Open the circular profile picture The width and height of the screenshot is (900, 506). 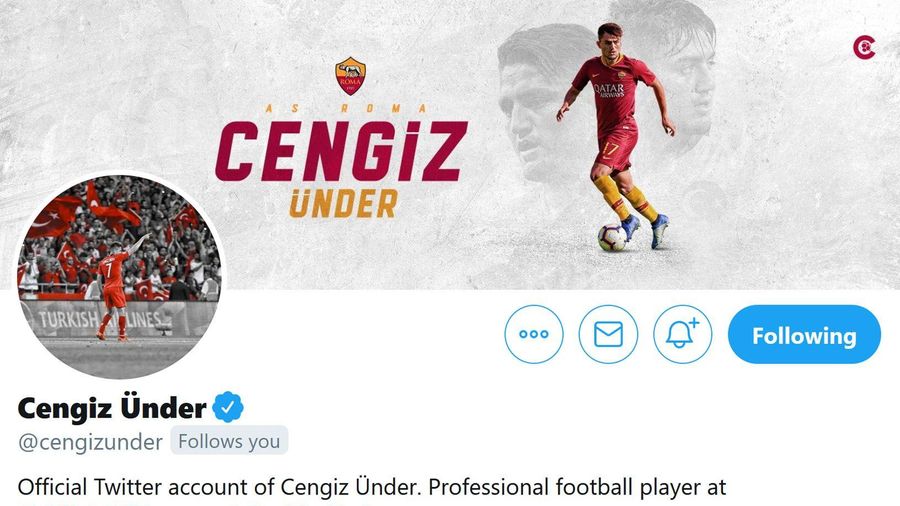(x=119, y=276)
